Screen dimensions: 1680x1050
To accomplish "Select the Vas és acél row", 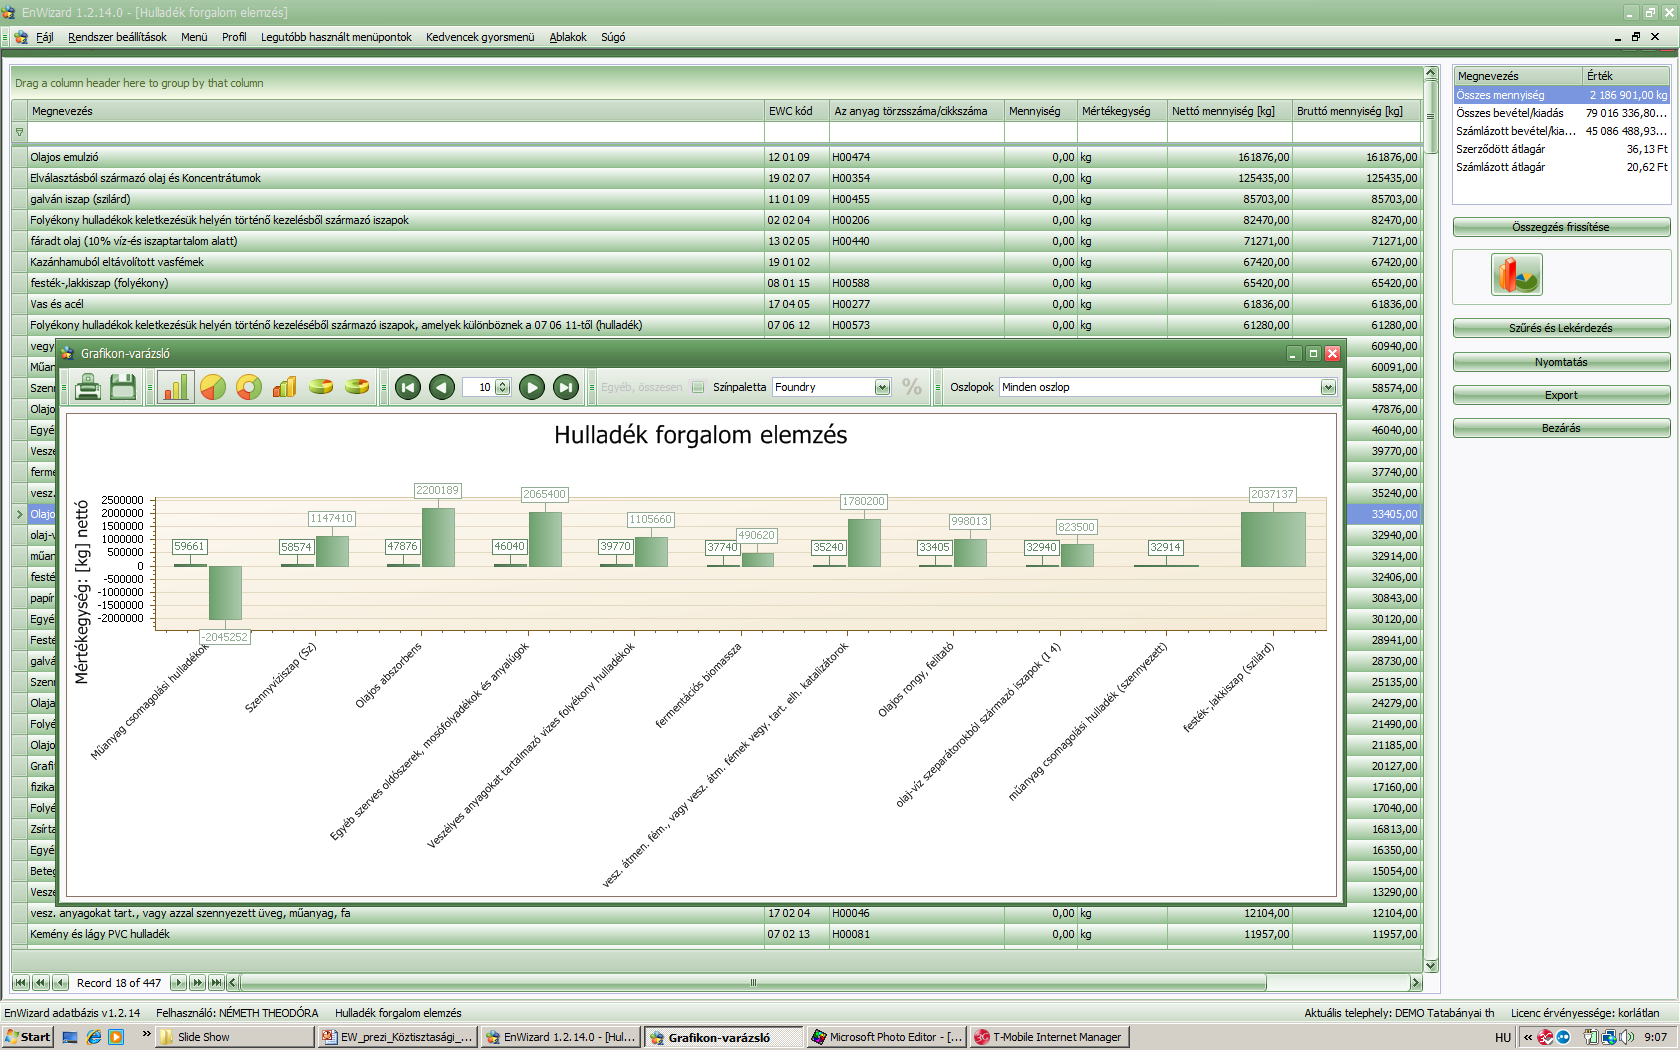I will pos(716,304).
